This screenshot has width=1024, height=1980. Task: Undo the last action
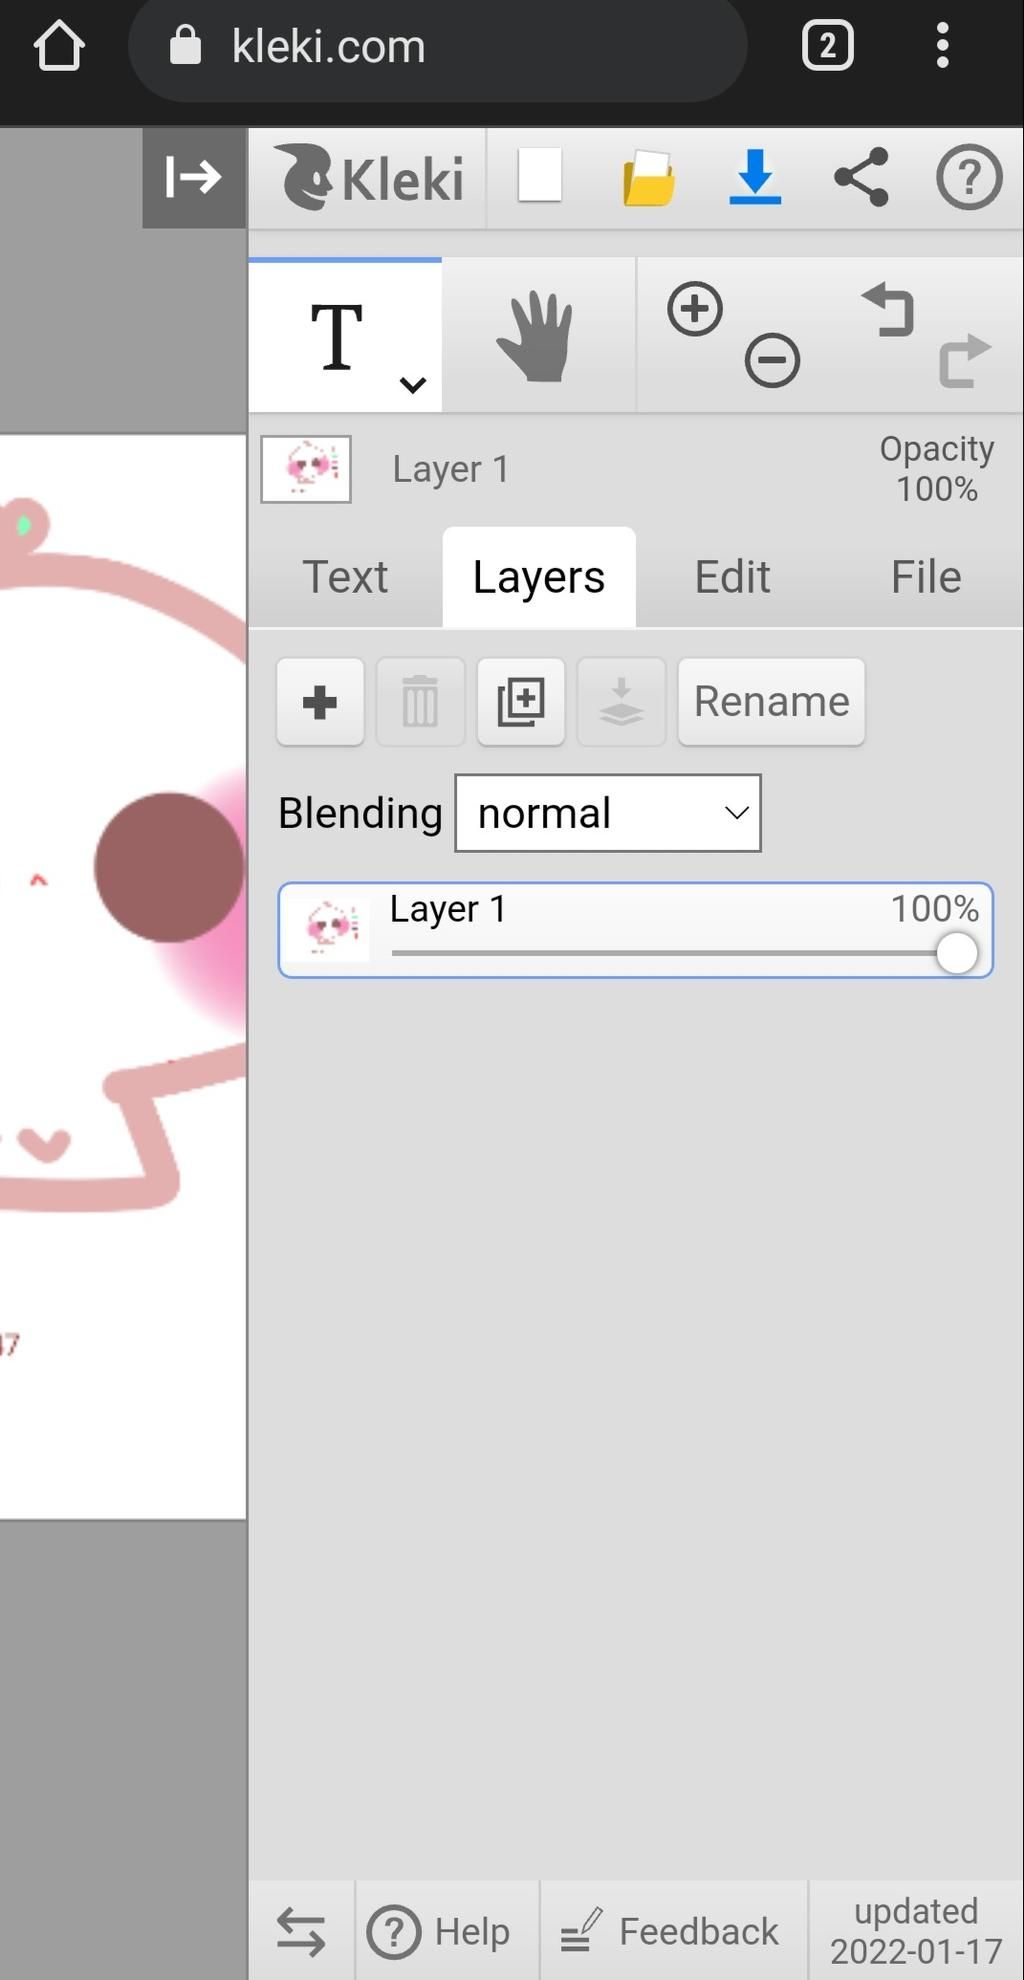coord(888,310)
